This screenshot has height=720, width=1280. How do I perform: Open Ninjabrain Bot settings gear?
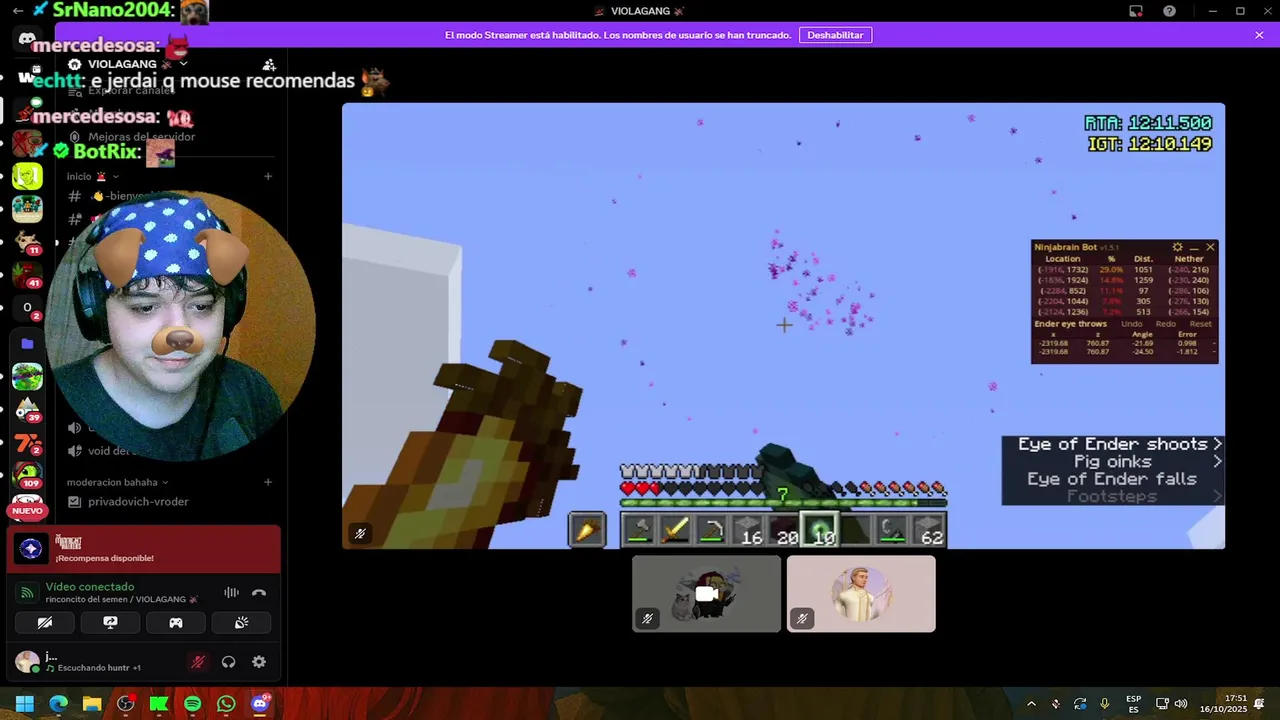(1177, 247)
